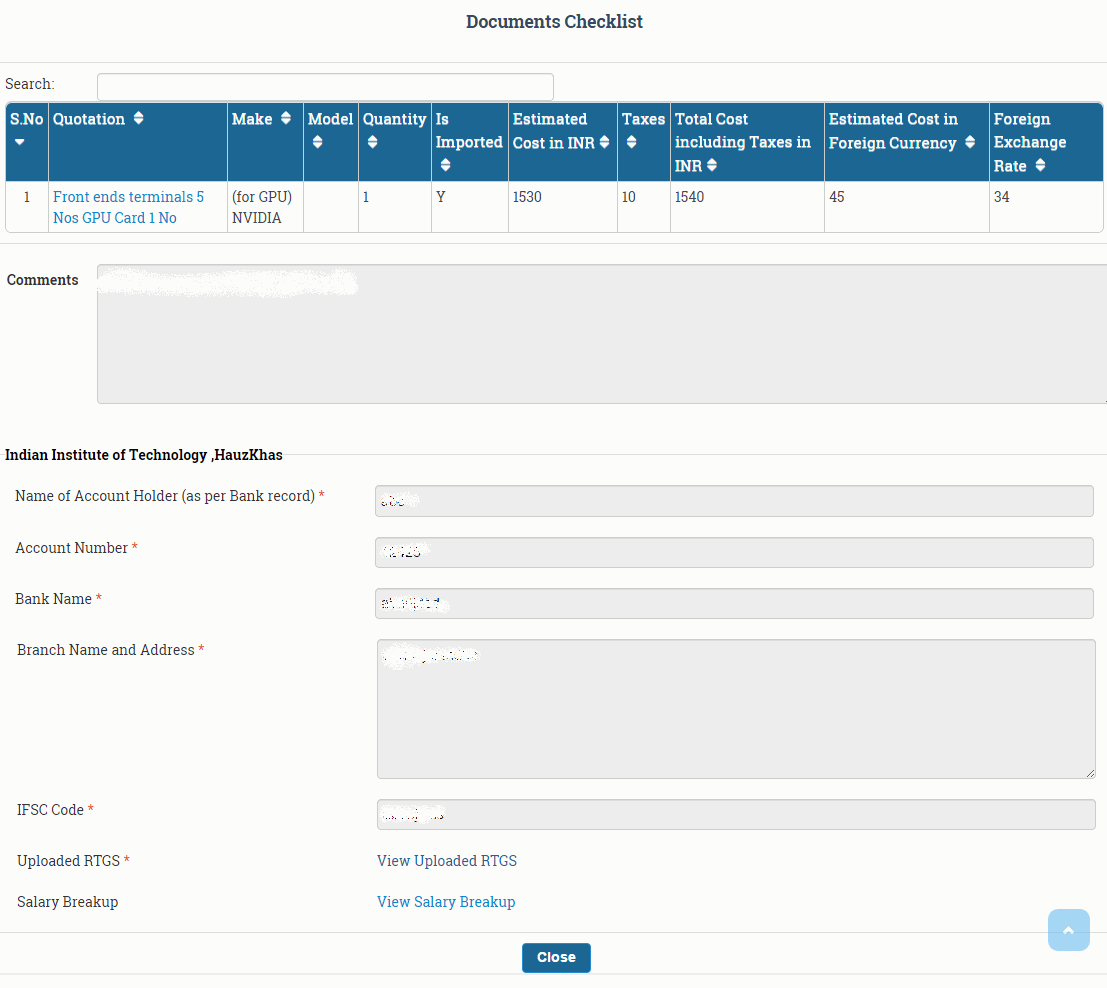Sort by Taxes column arrows
1107x988 pixels.
tap(631, 143)
